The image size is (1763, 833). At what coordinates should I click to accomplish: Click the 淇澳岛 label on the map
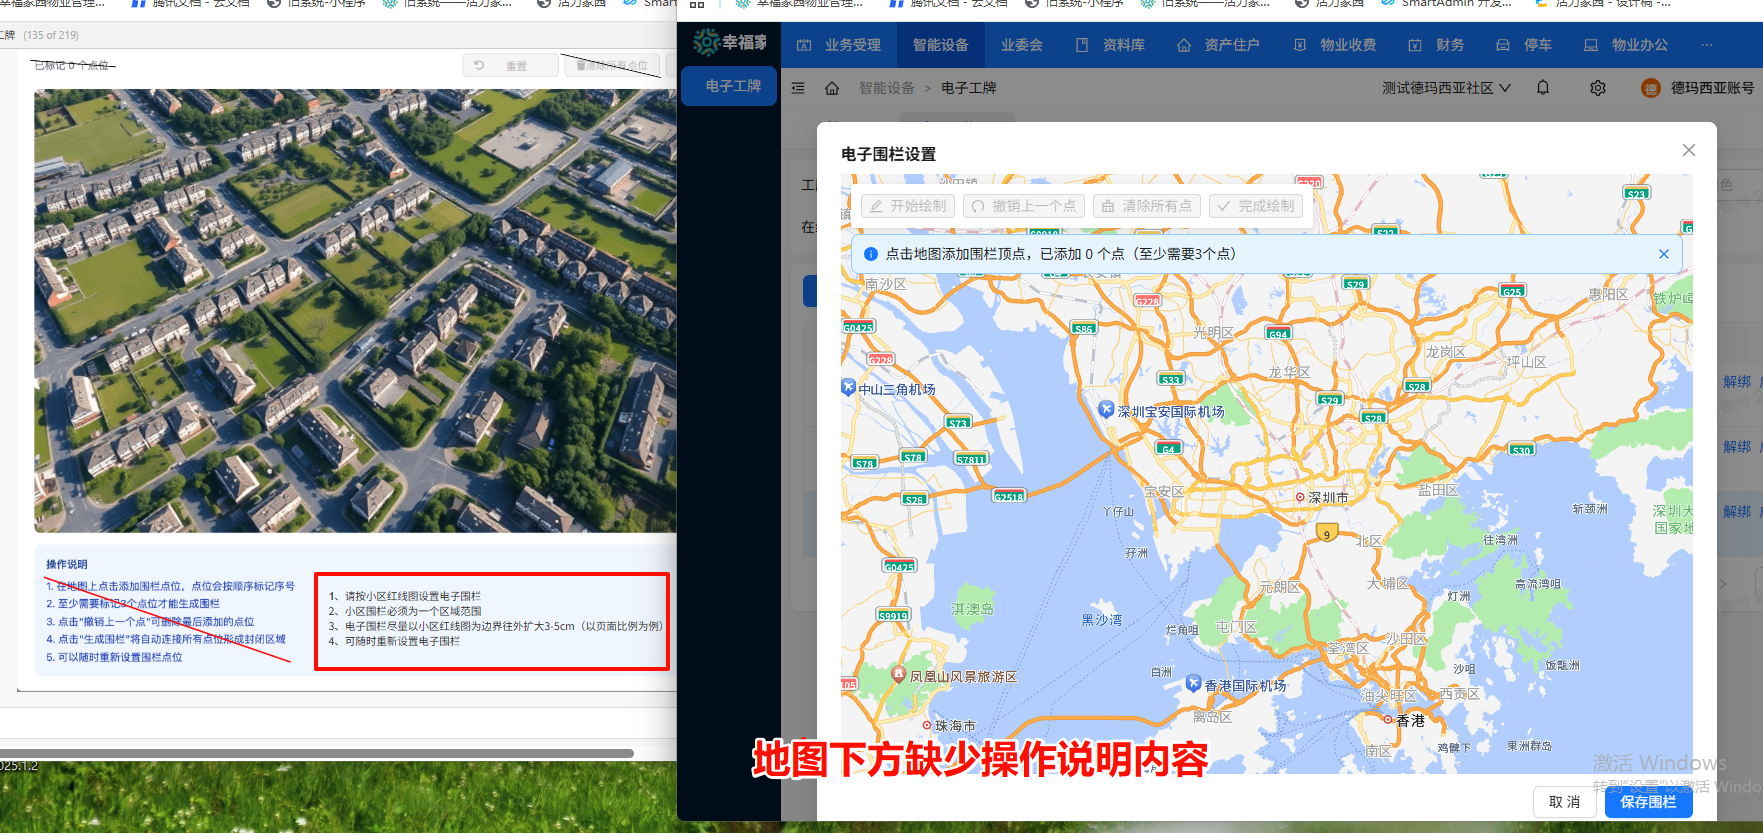(x=973, y=609)
